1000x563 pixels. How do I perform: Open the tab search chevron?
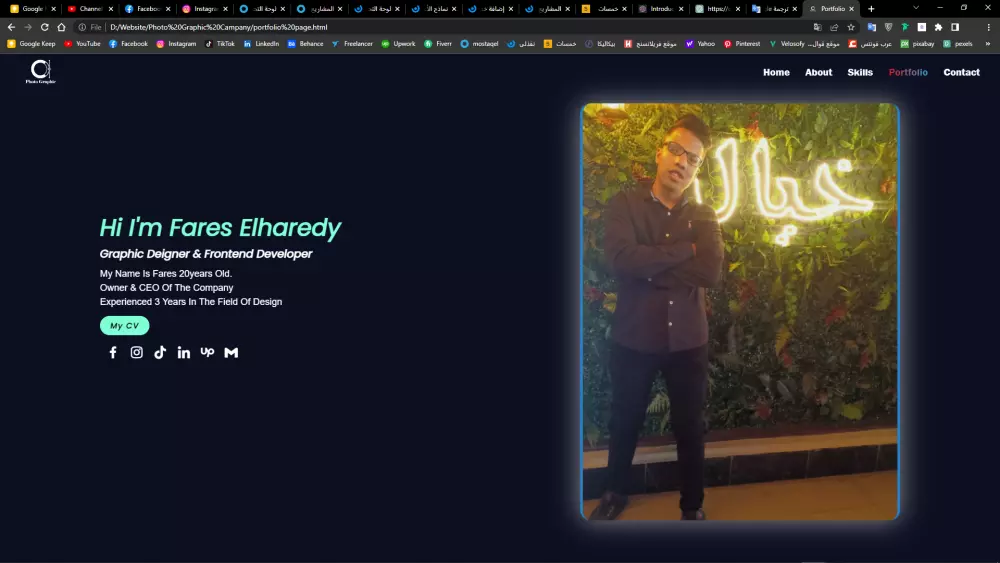point(916,8)
